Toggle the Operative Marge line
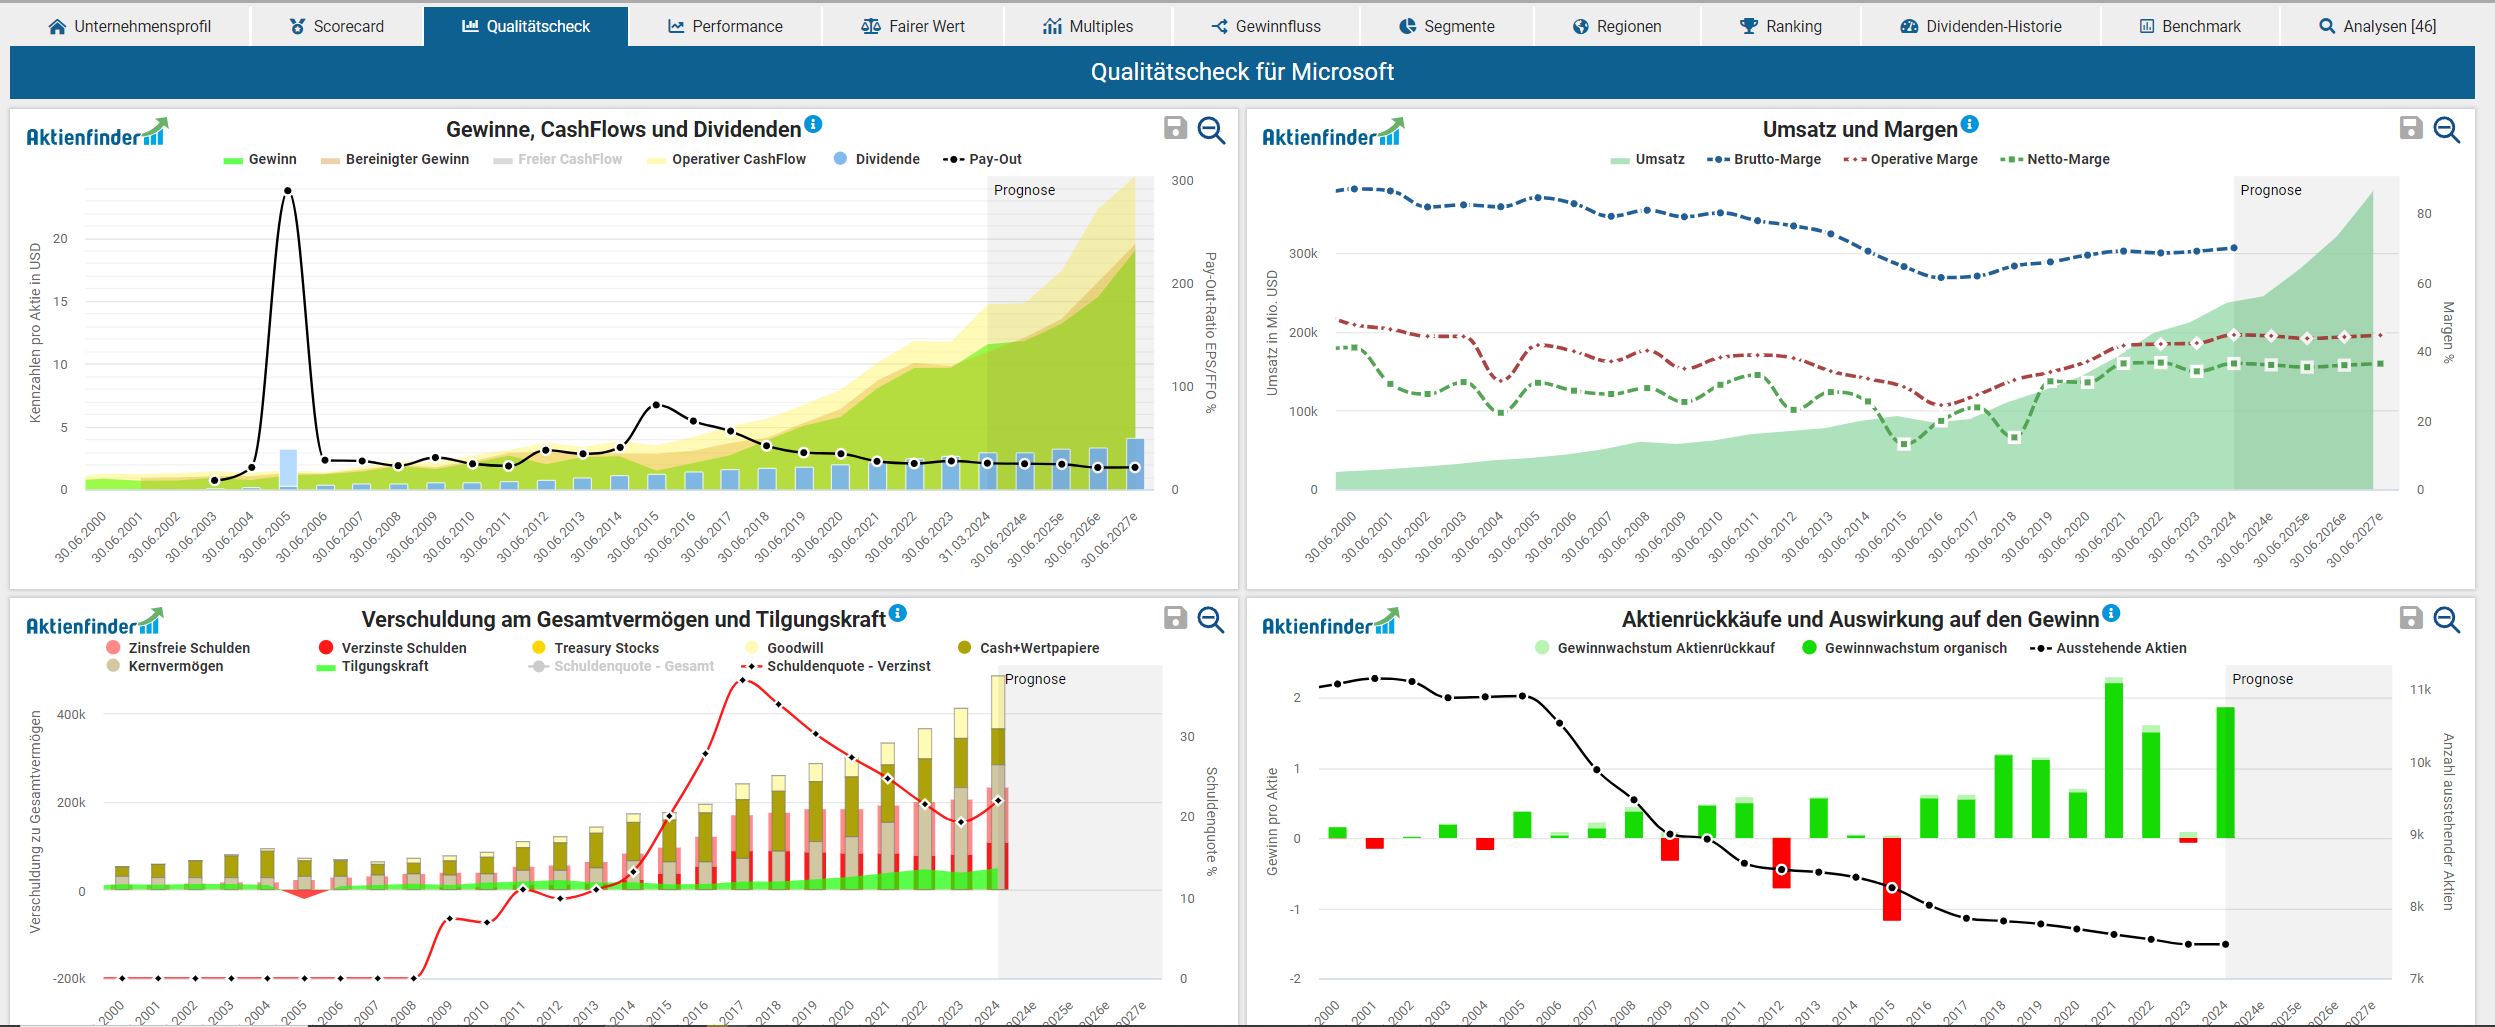 (1911, 159)
